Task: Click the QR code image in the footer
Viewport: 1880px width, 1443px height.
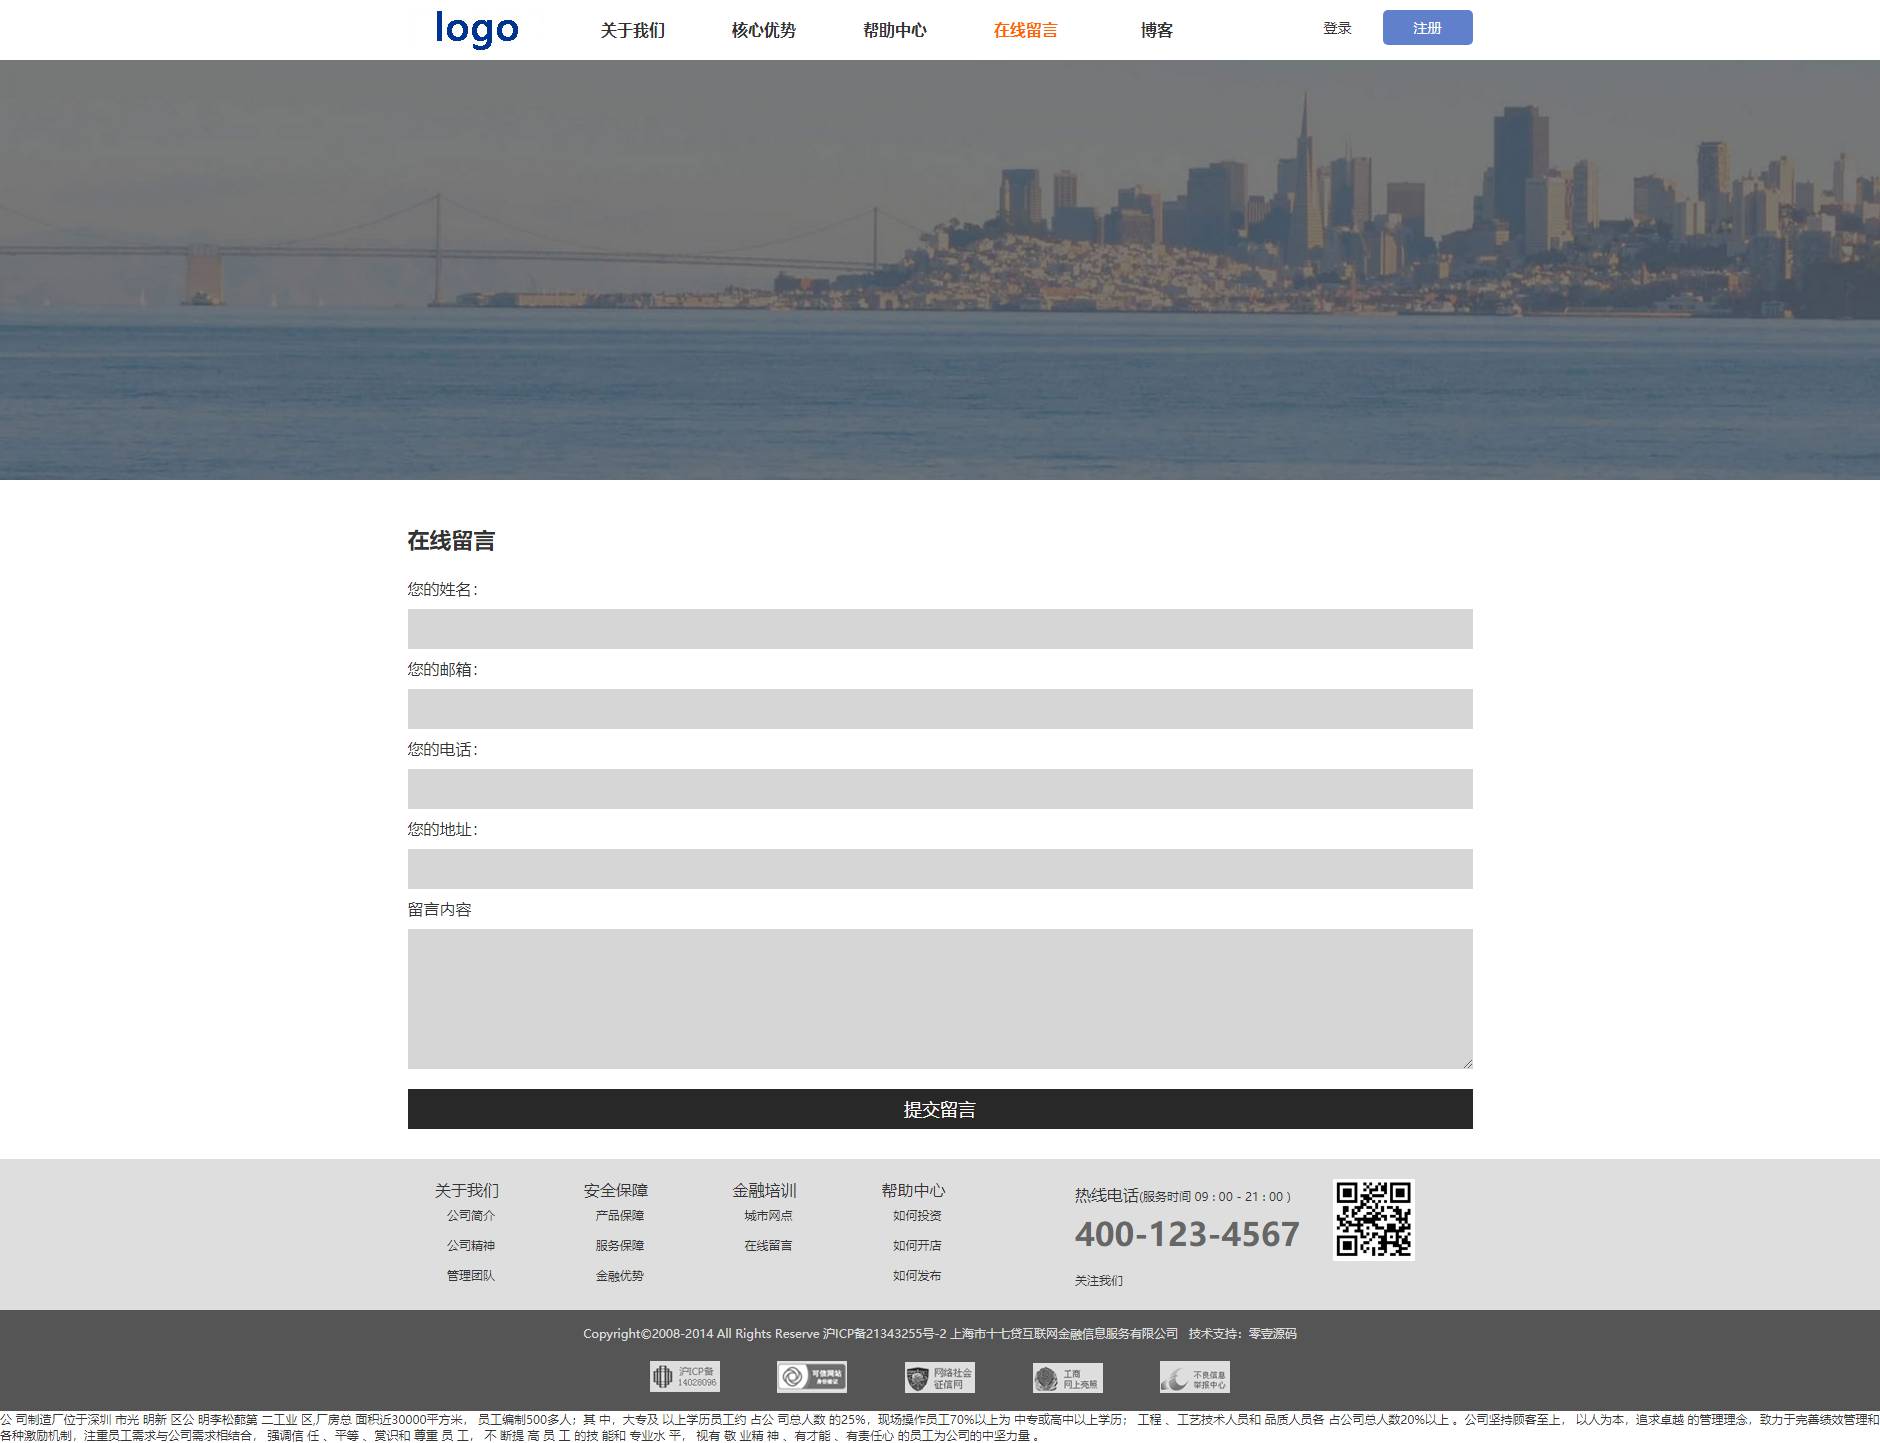Action: pos(1374,1220)
